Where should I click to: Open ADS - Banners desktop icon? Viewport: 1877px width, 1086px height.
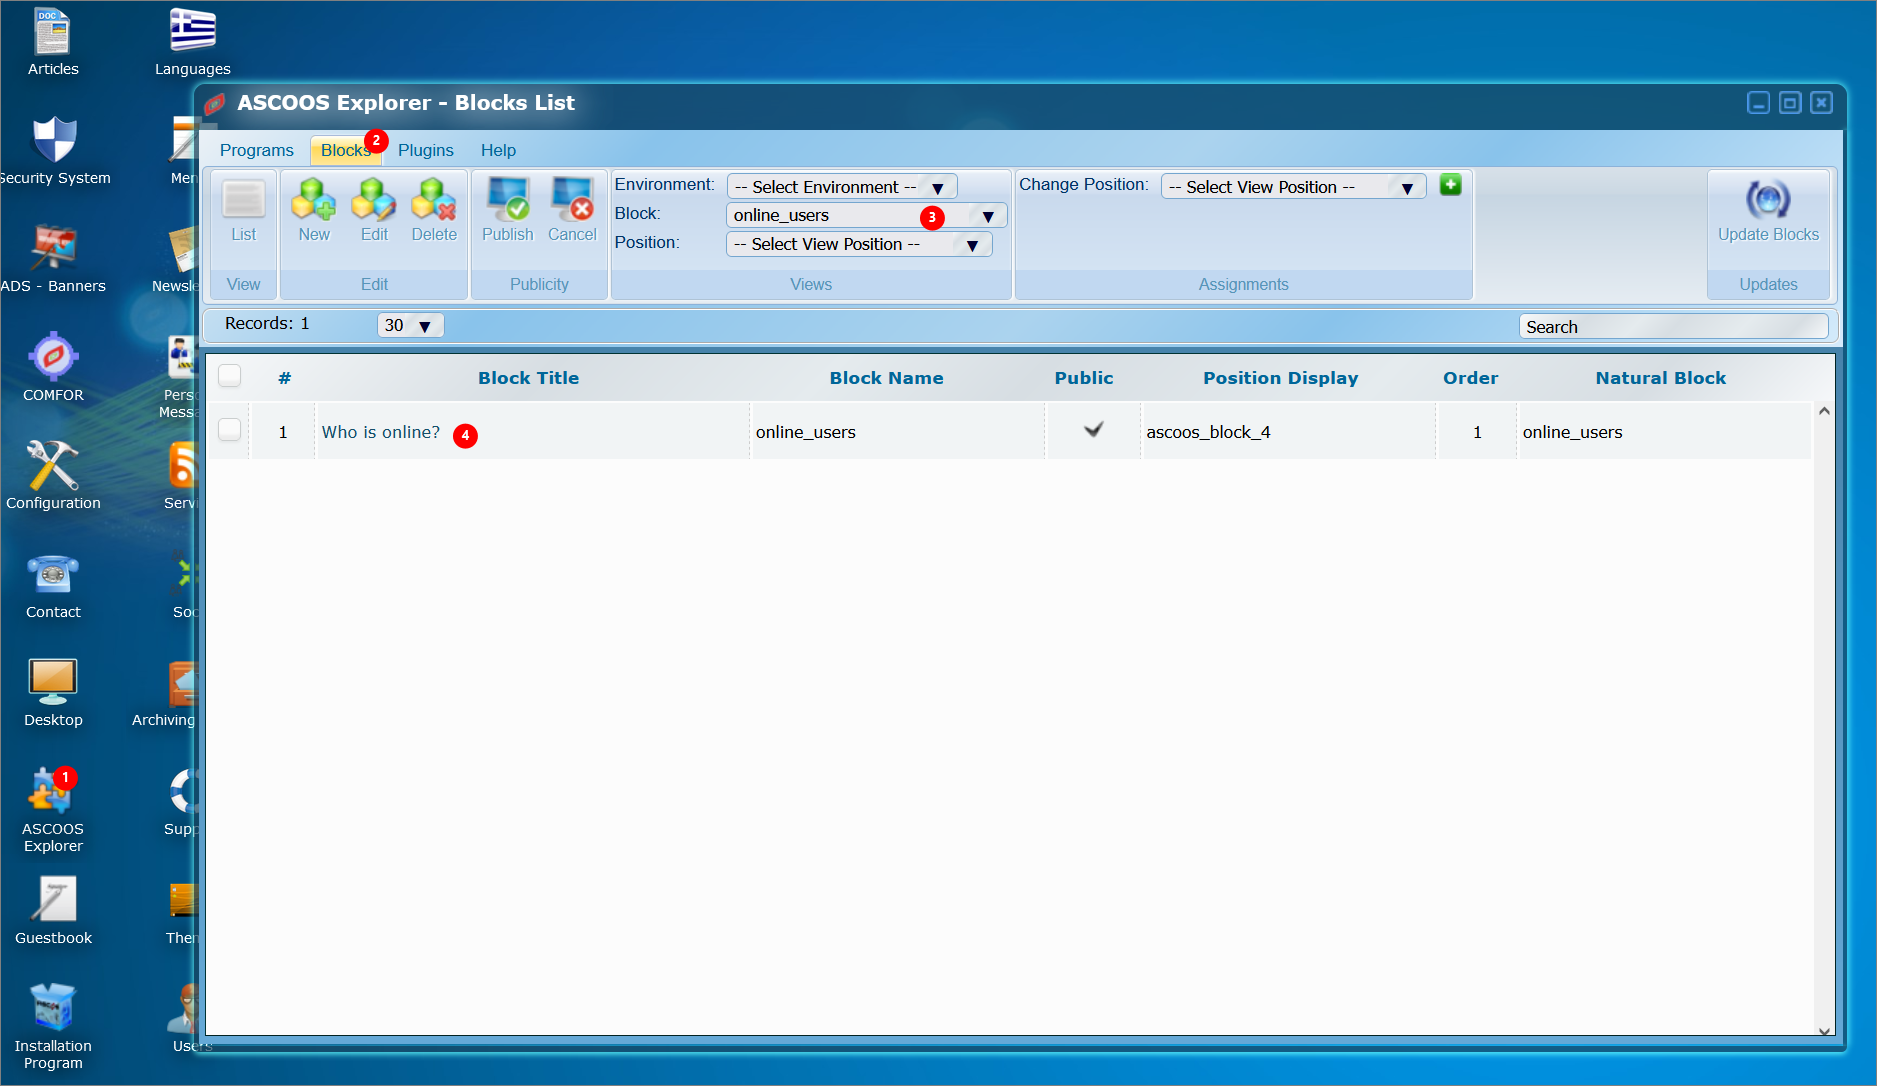(x=54, y=259)
